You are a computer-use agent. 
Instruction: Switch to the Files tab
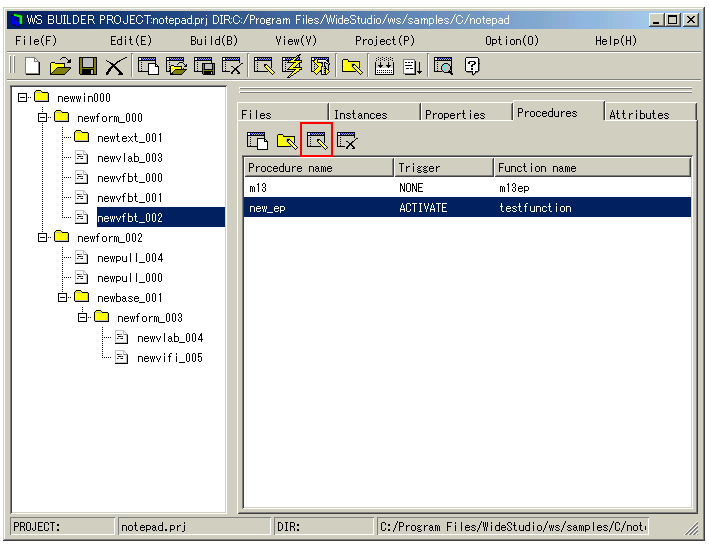click(257, 114)
